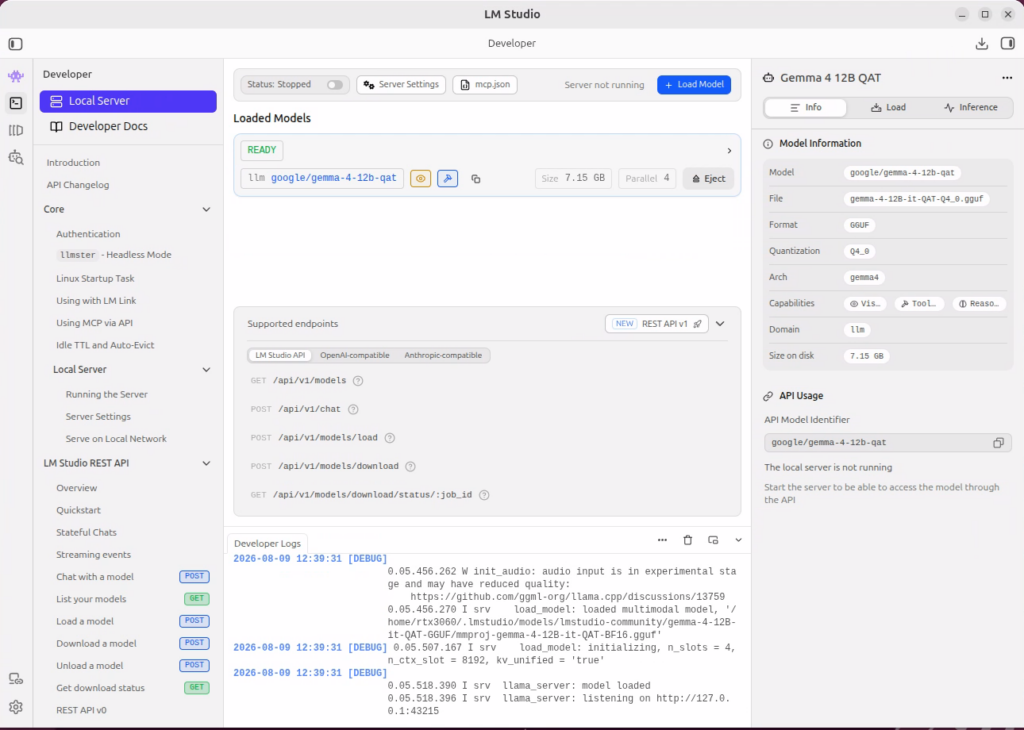Open the Introduction docs page
The height and width of the screenshot is (730, 1024).
(73, 163)
